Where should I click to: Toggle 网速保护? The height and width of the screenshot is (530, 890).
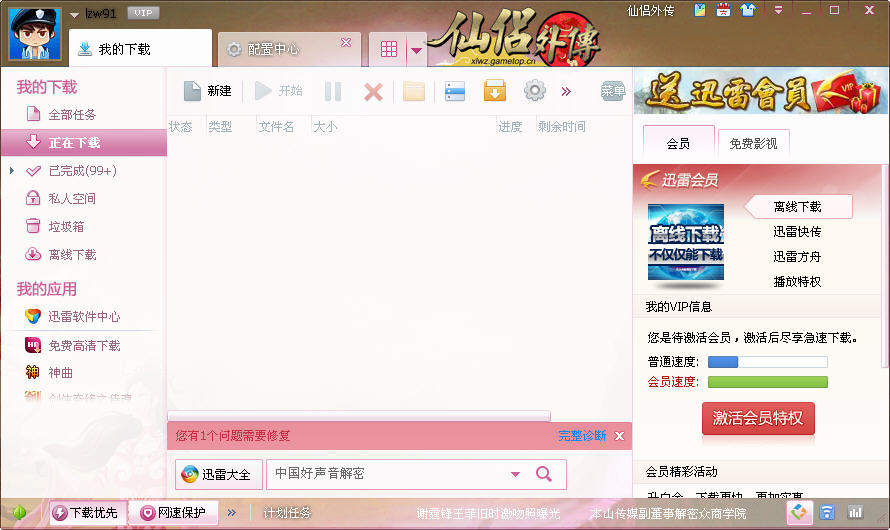tap(173, 513)
